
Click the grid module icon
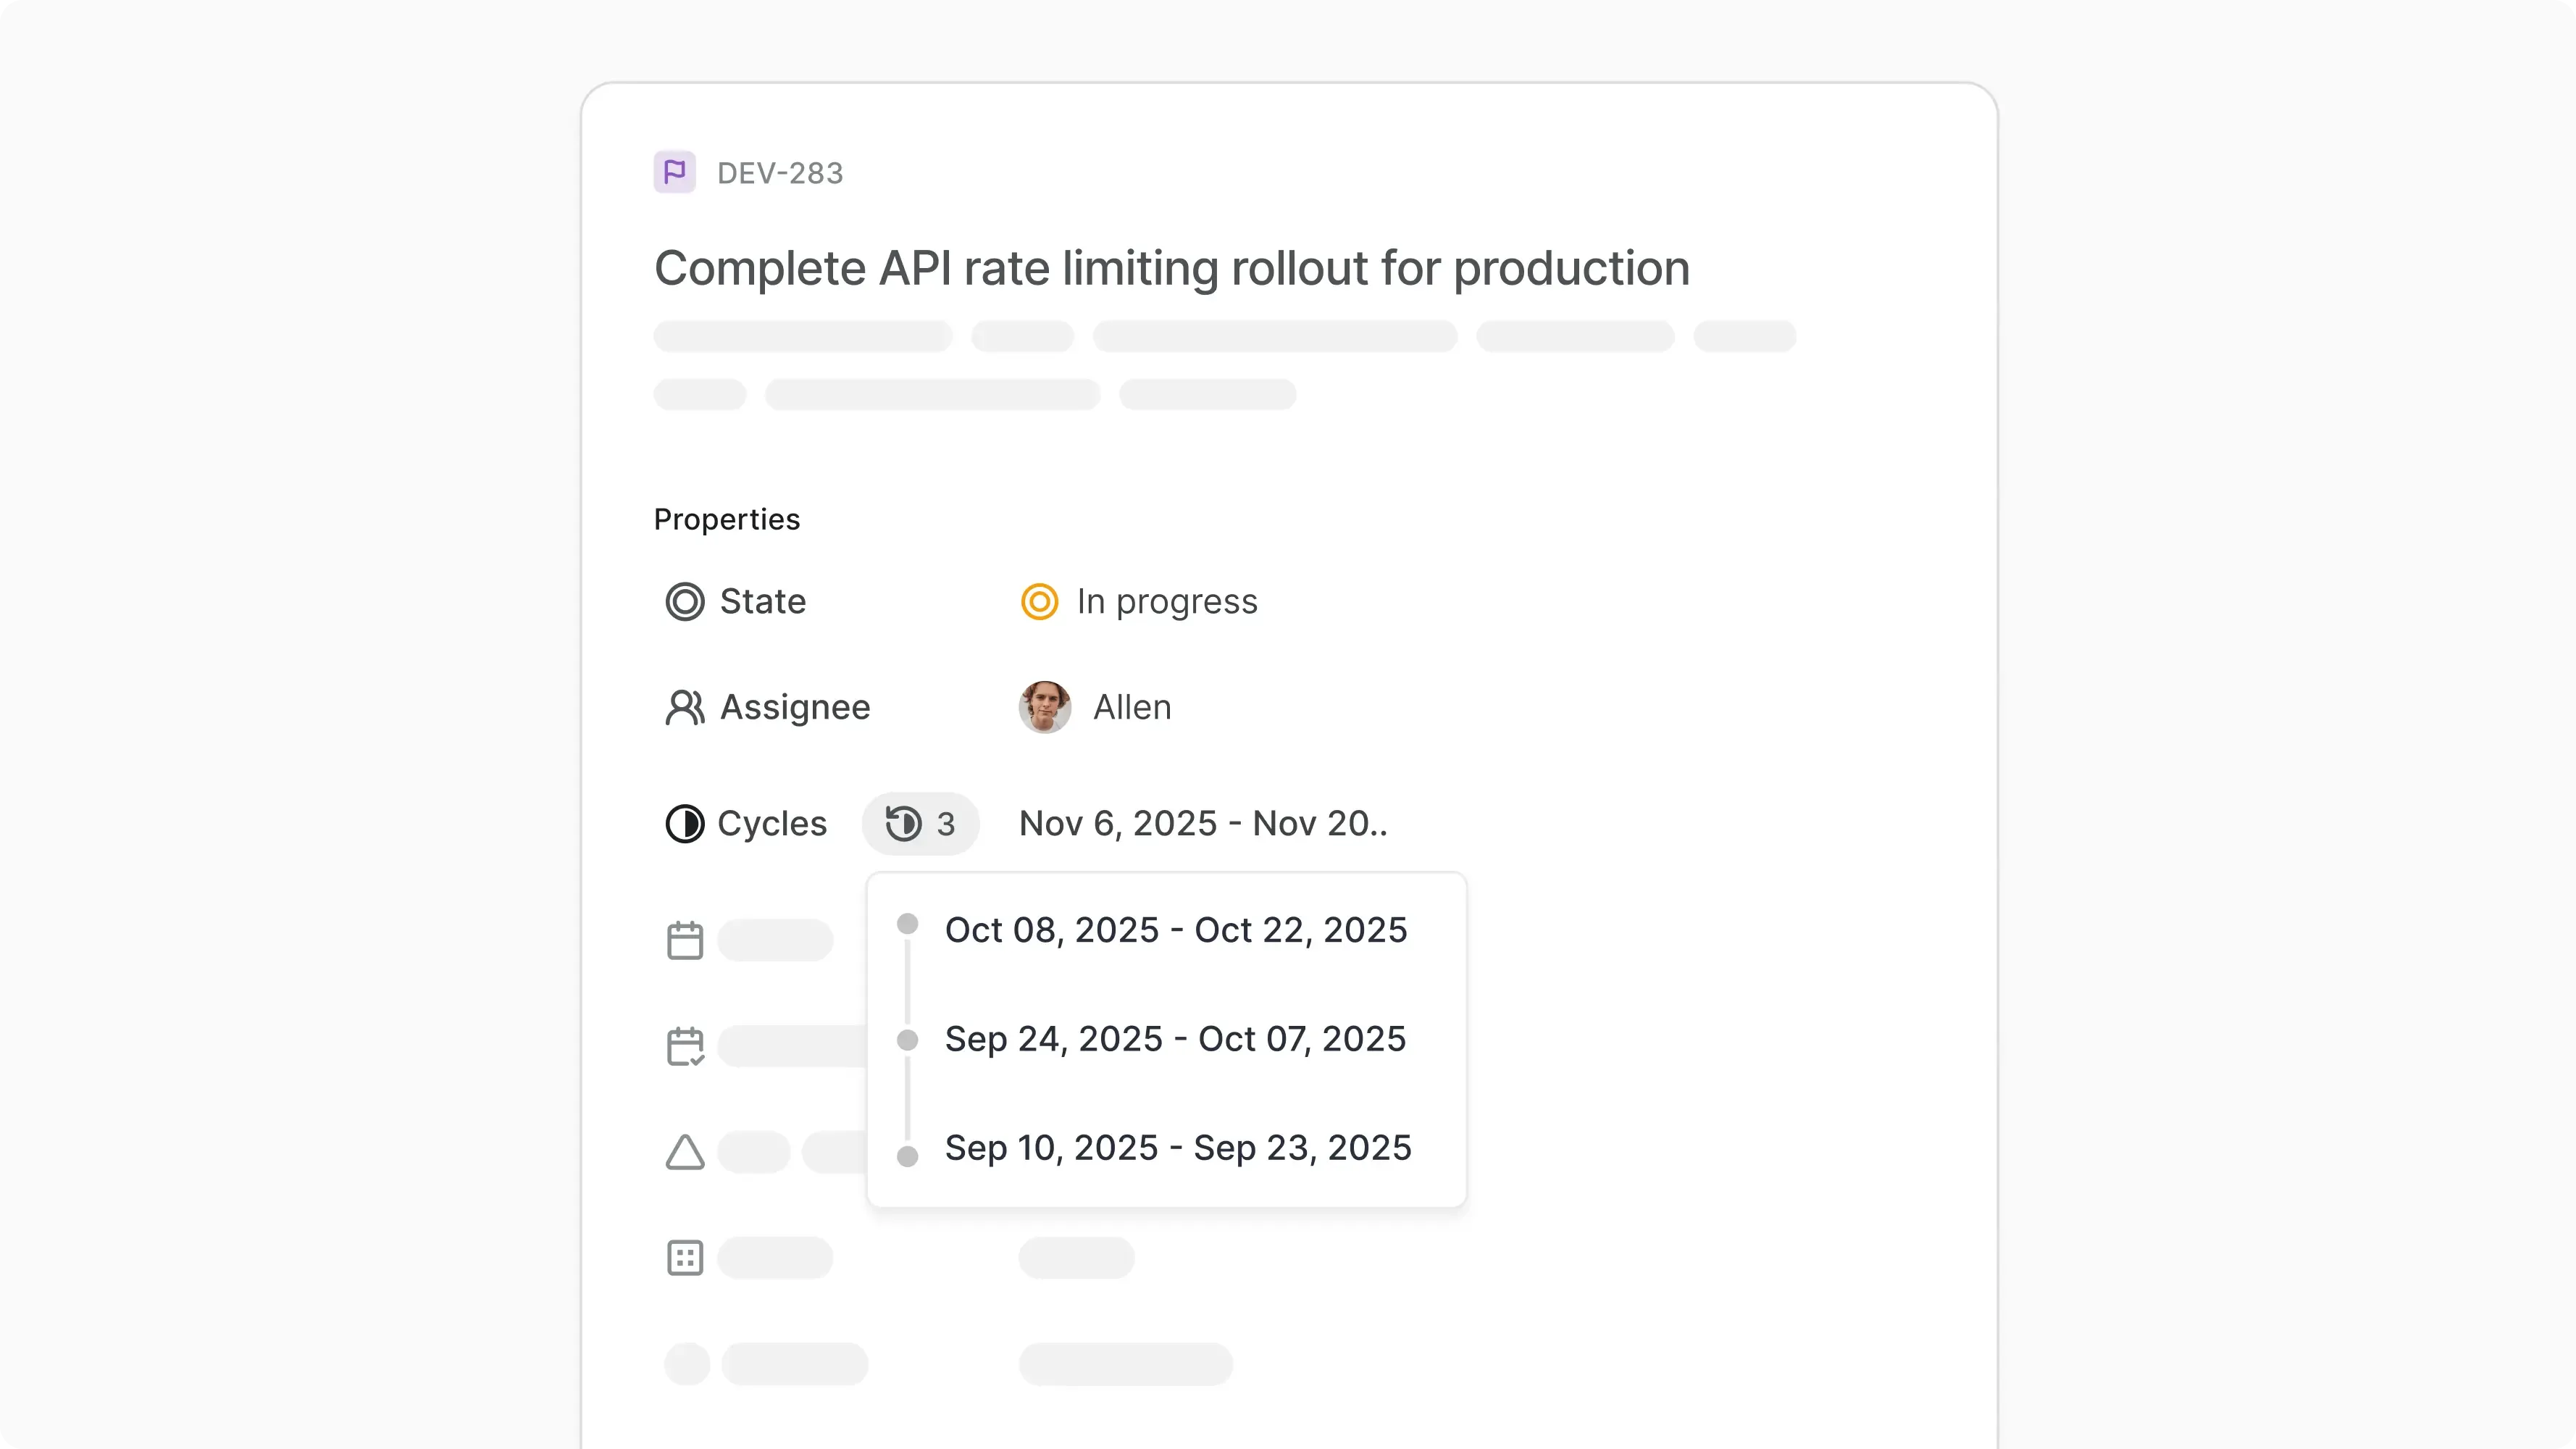684,1258
